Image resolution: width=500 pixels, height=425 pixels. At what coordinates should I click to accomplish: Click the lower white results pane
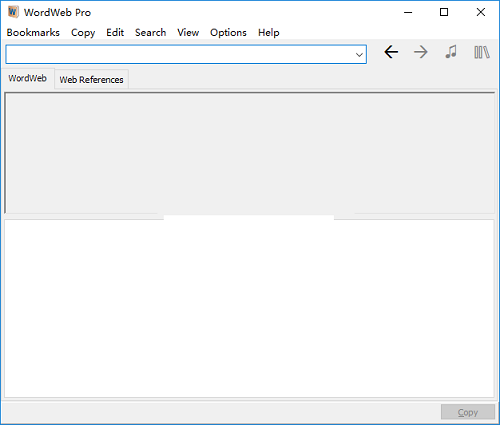(249, 308)
